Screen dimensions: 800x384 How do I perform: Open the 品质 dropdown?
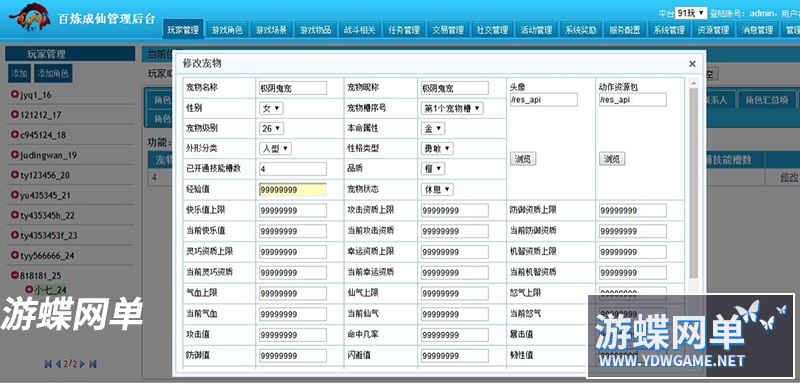(x=433, y=169)
